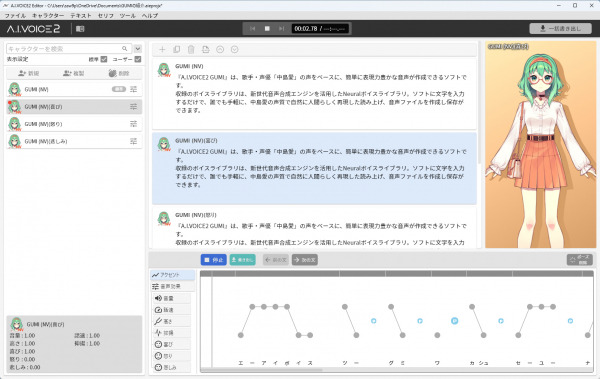Click the first accent point above エ
Screen dimensions: 600x379
(241, 335)
